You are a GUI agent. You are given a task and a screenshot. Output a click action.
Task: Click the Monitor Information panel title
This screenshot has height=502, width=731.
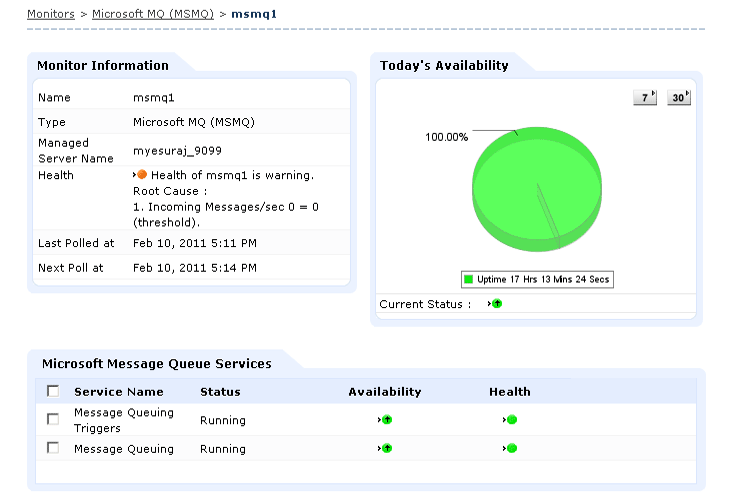[x=103, y=66]
